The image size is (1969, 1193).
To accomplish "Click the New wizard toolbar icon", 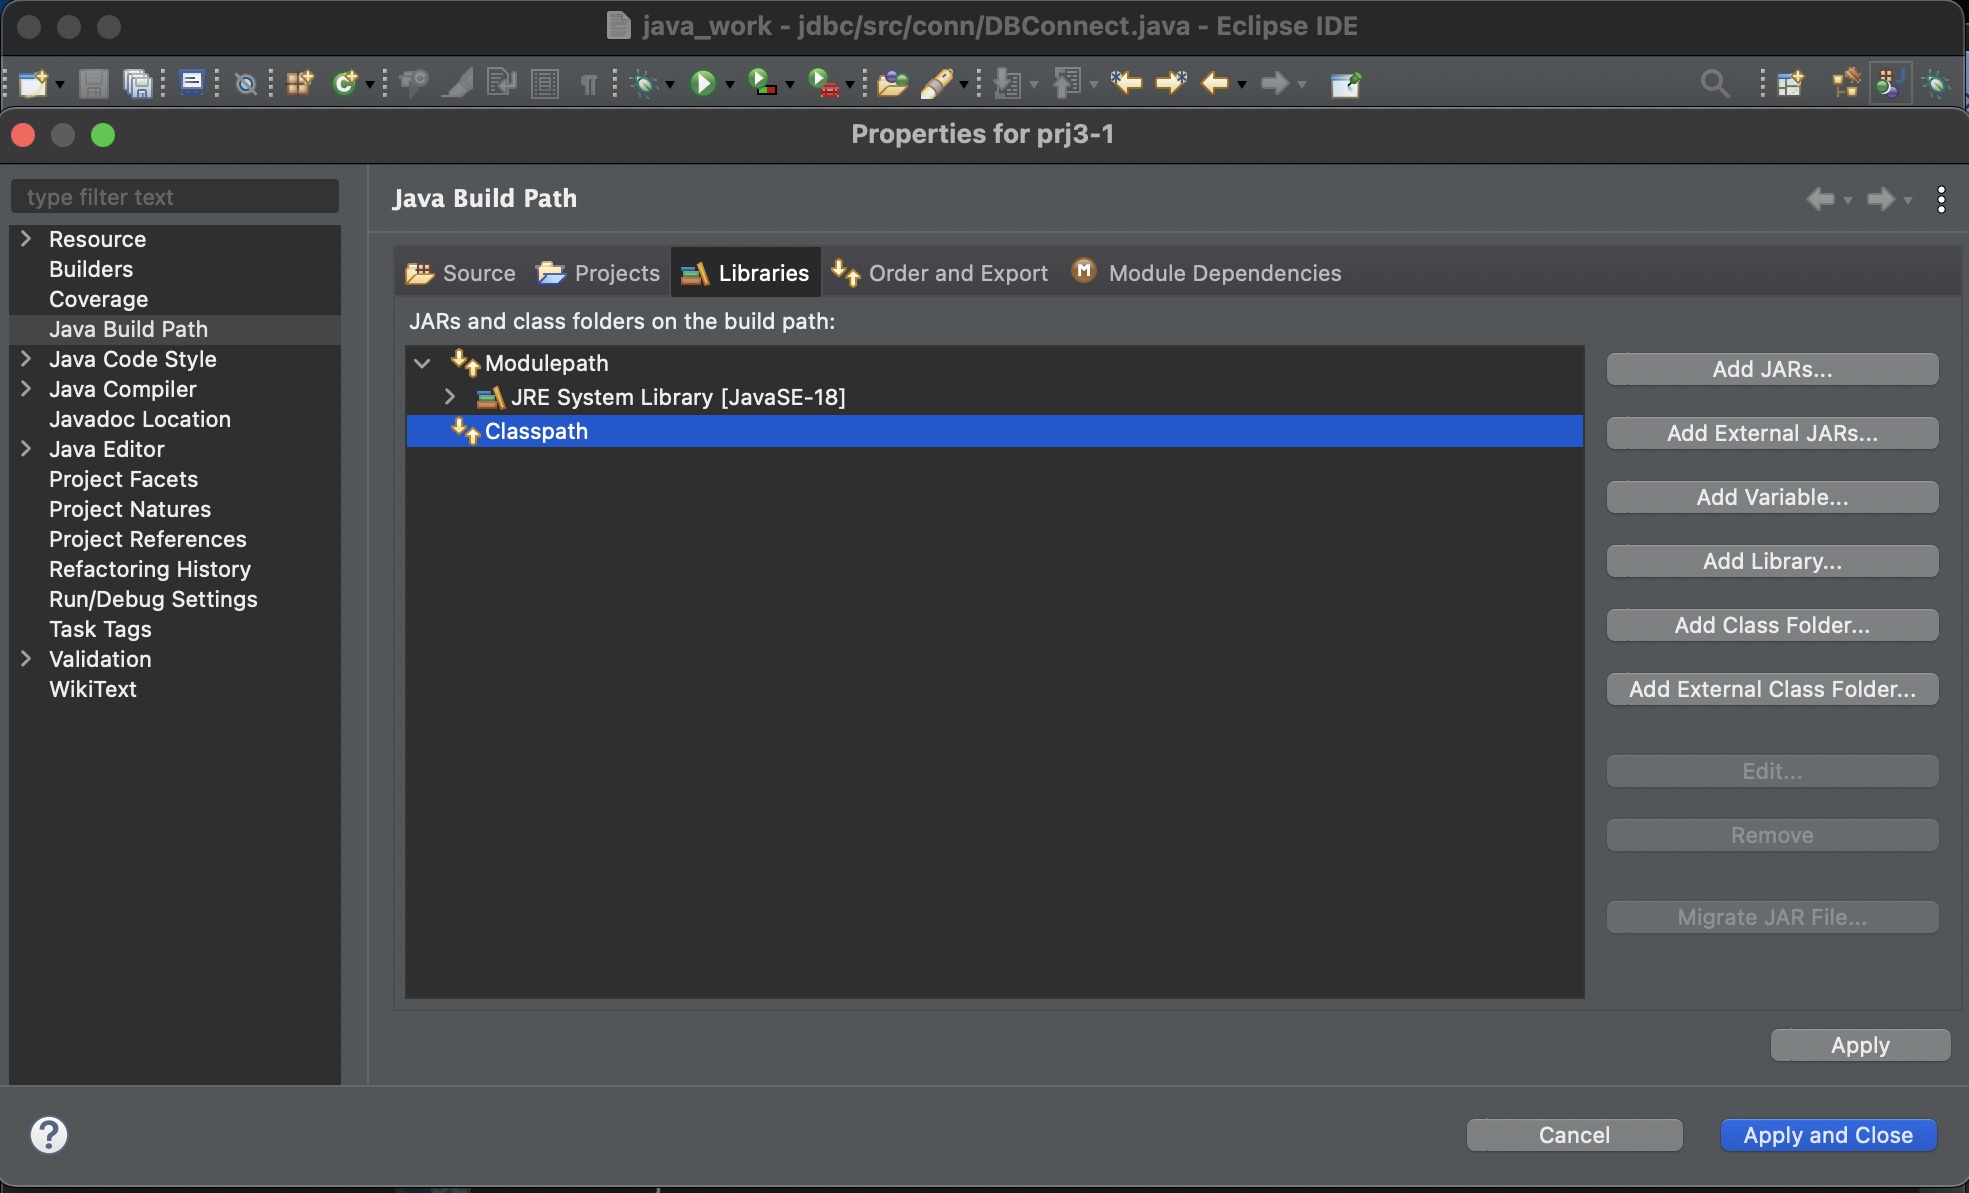I will (33, 84).
